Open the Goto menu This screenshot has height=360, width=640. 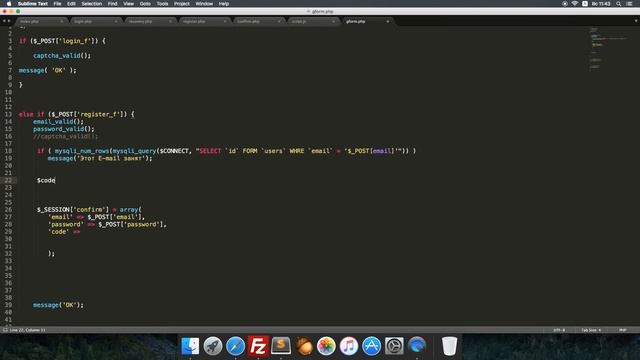[x=145, y=4]
